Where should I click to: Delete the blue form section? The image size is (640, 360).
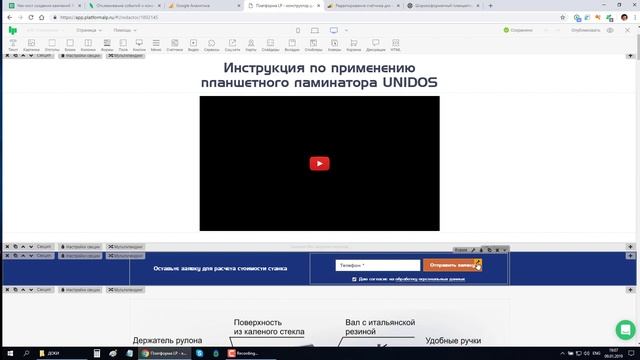(7, 256)
